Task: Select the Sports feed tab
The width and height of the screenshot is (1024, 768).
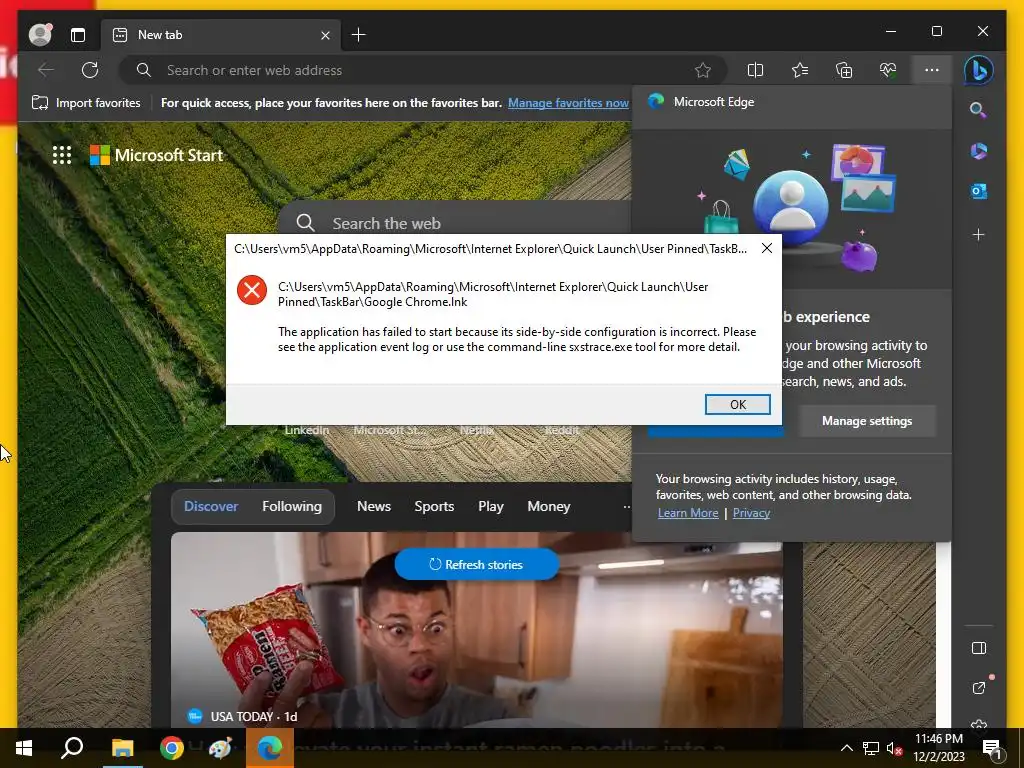Action: [x=434, y=506]
